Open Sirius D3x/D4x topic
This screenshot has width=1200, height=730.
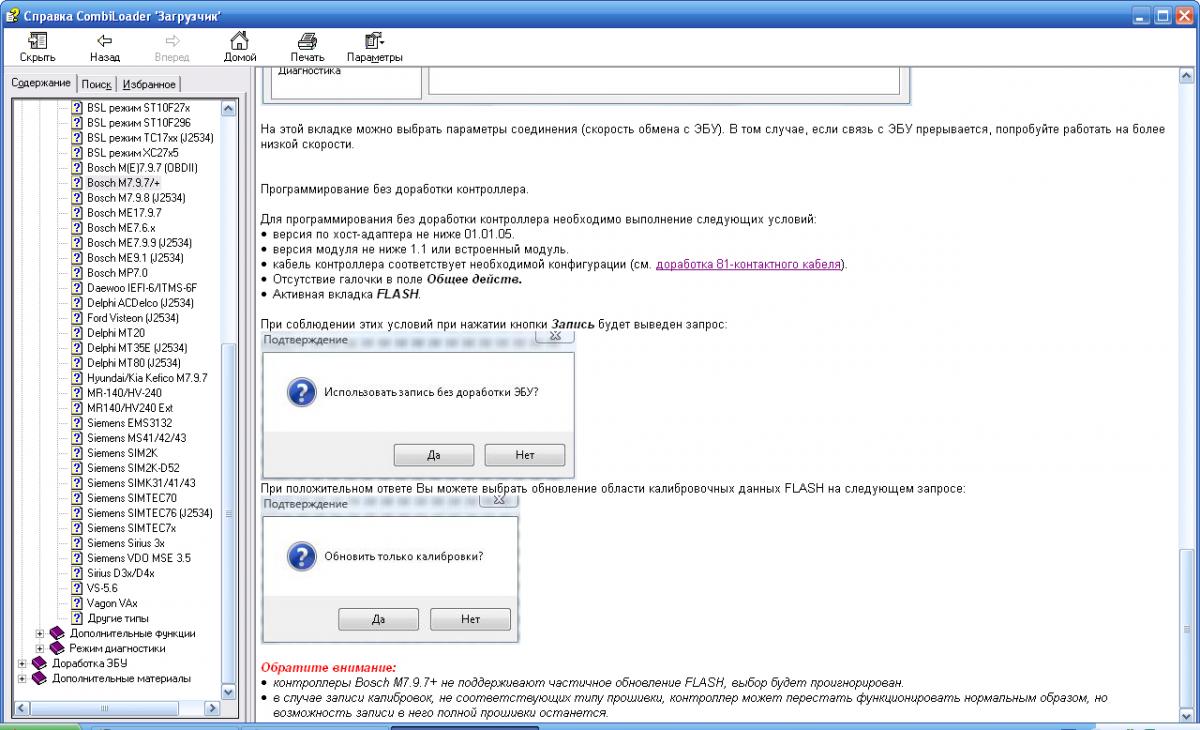coord(121,572)
